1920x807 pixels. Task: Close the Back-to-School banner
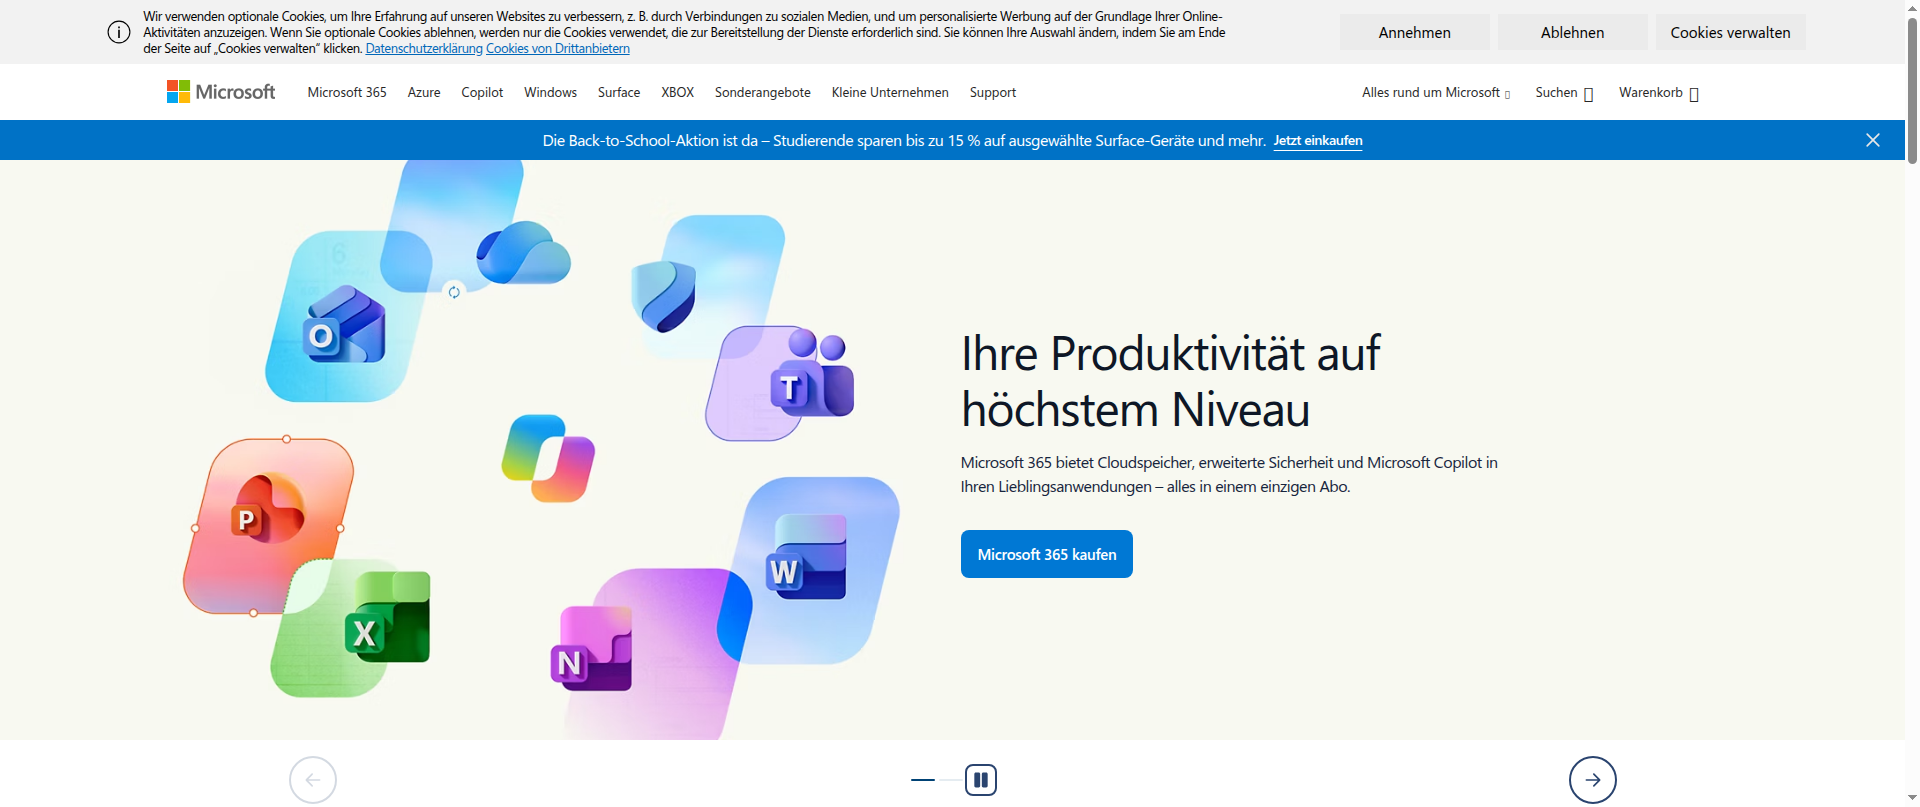pos(1873,140)
